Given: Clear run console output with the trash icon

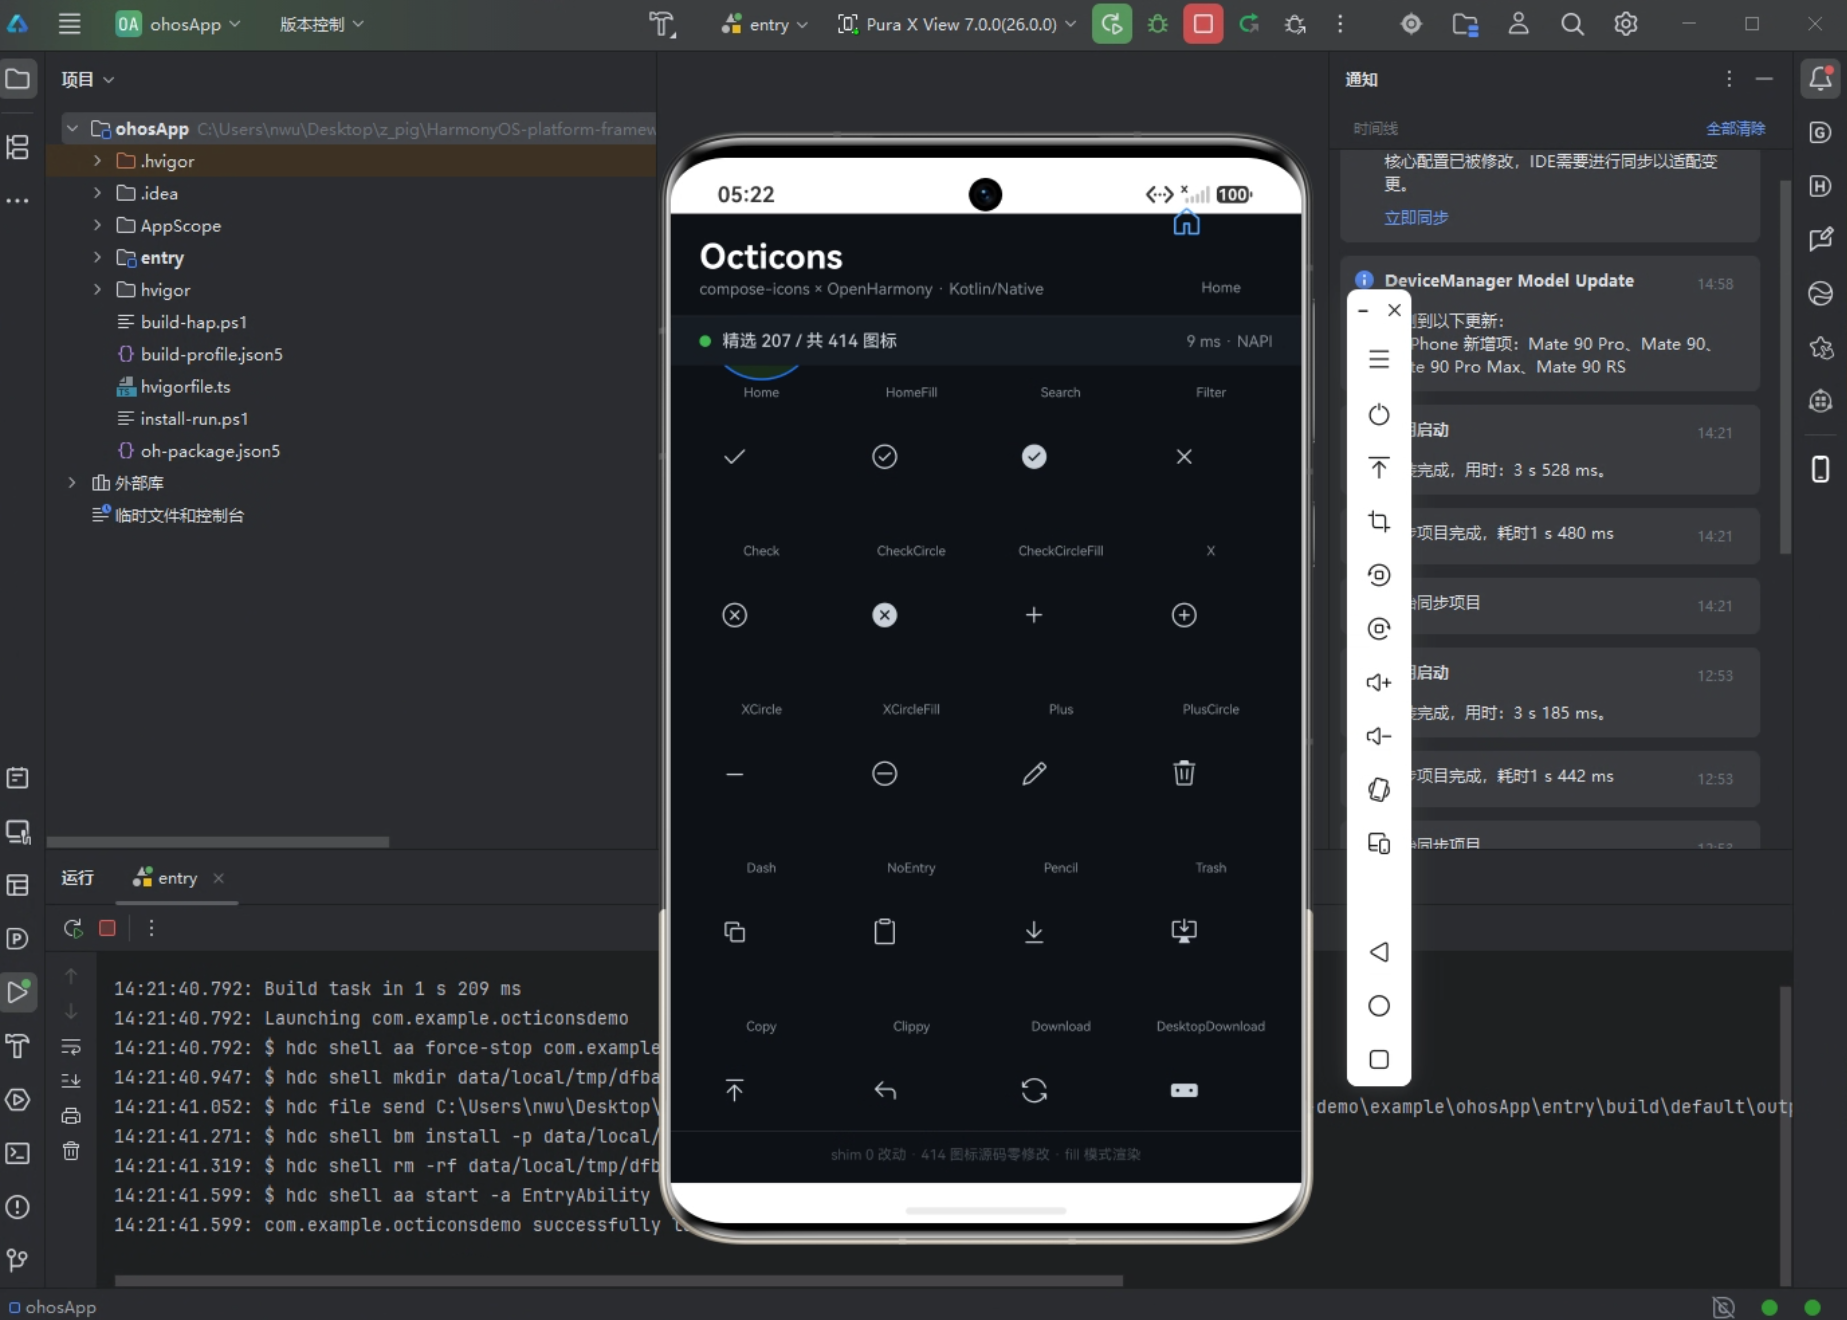Looking at the screenshot, I should click(71, 1151).
